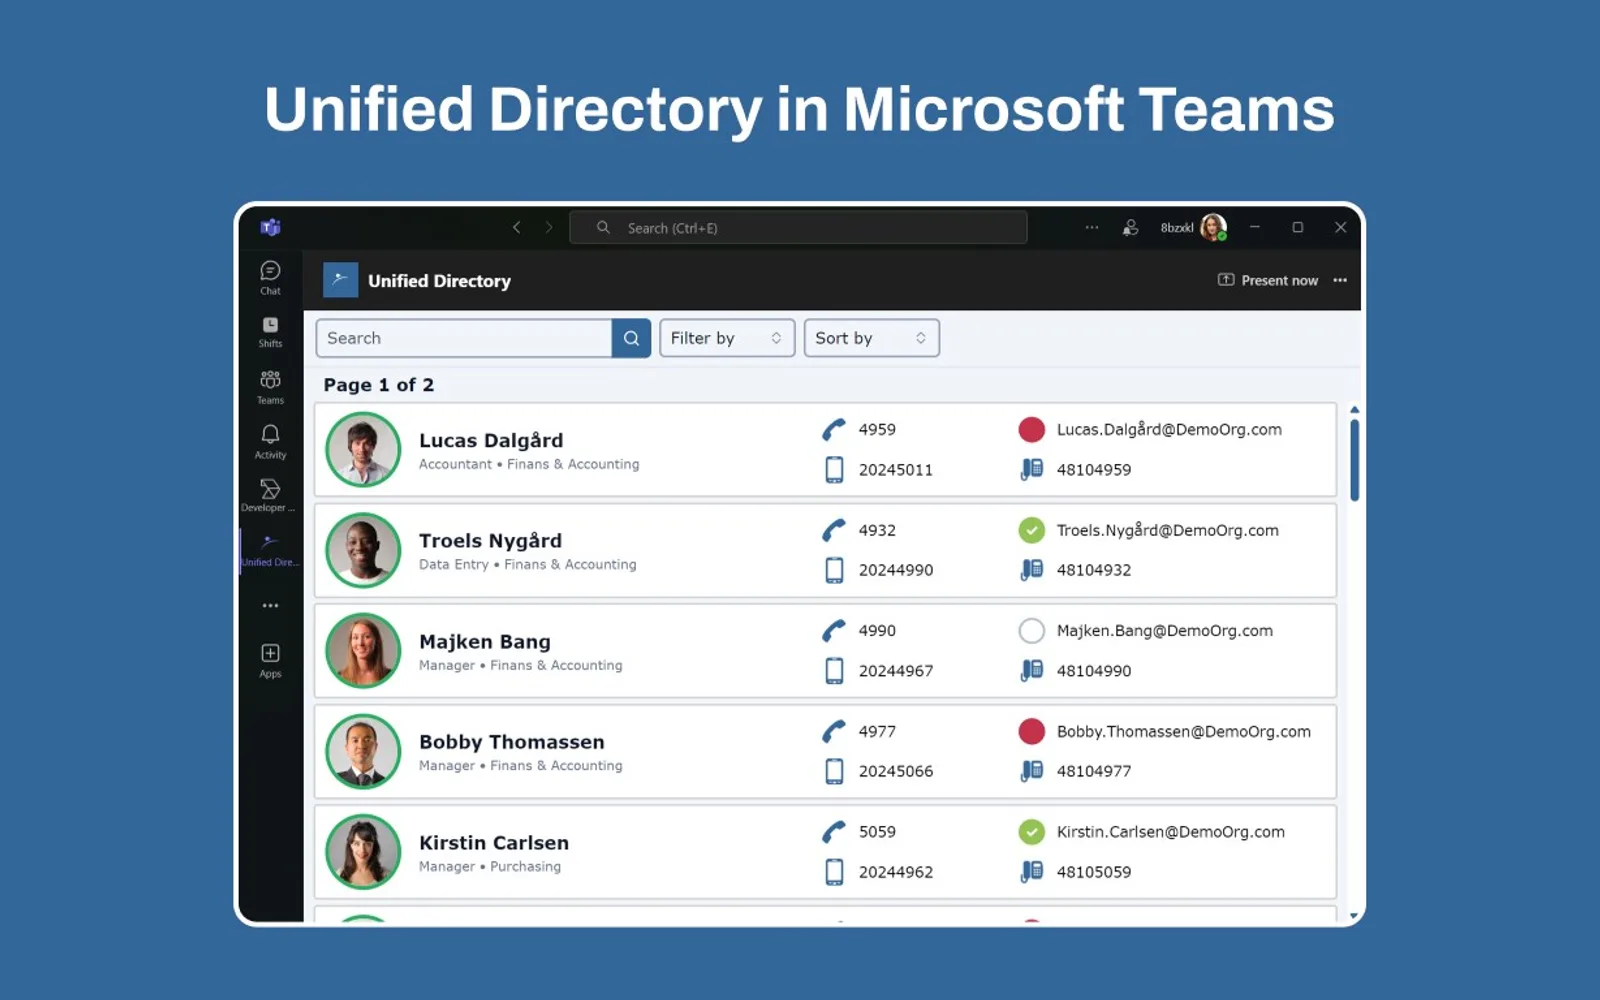
Task: Click Kirstin Carlsen's green available status icon
Action: [x=1031, y=832]
